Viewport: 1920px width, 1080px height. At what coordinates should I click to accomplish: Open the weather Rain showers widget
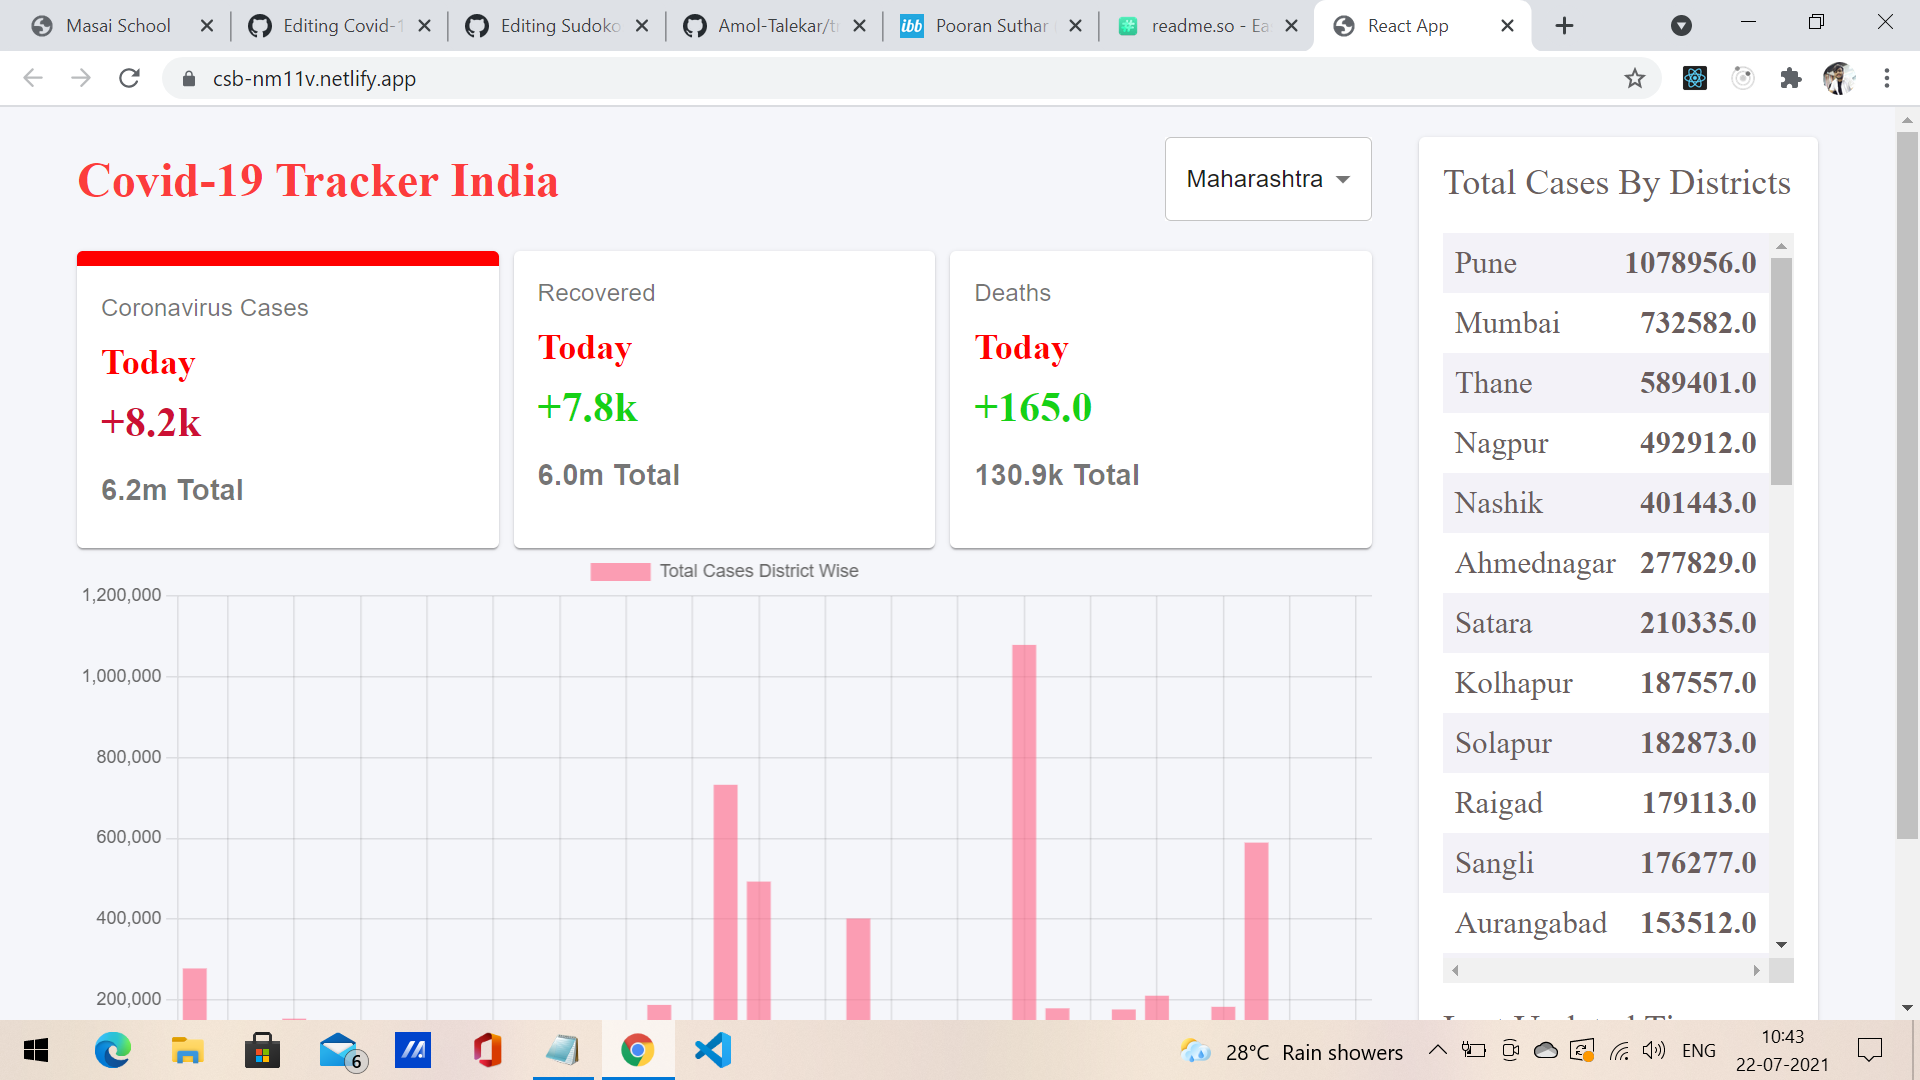pyautogui.click(x=1293, y=1052)
